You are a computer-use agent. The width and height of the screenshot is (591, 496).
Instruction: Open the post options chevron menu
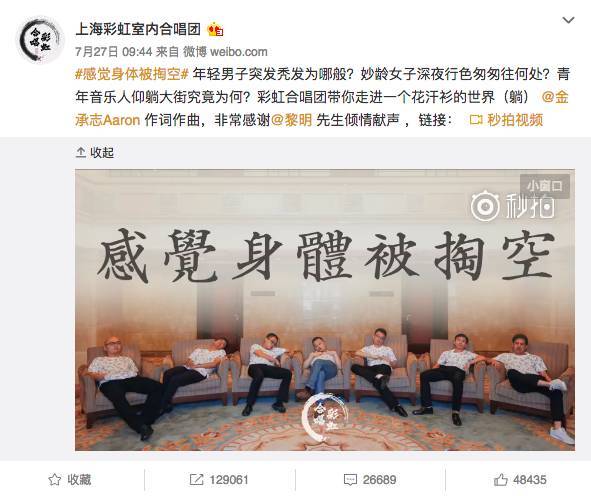[568, 20]
